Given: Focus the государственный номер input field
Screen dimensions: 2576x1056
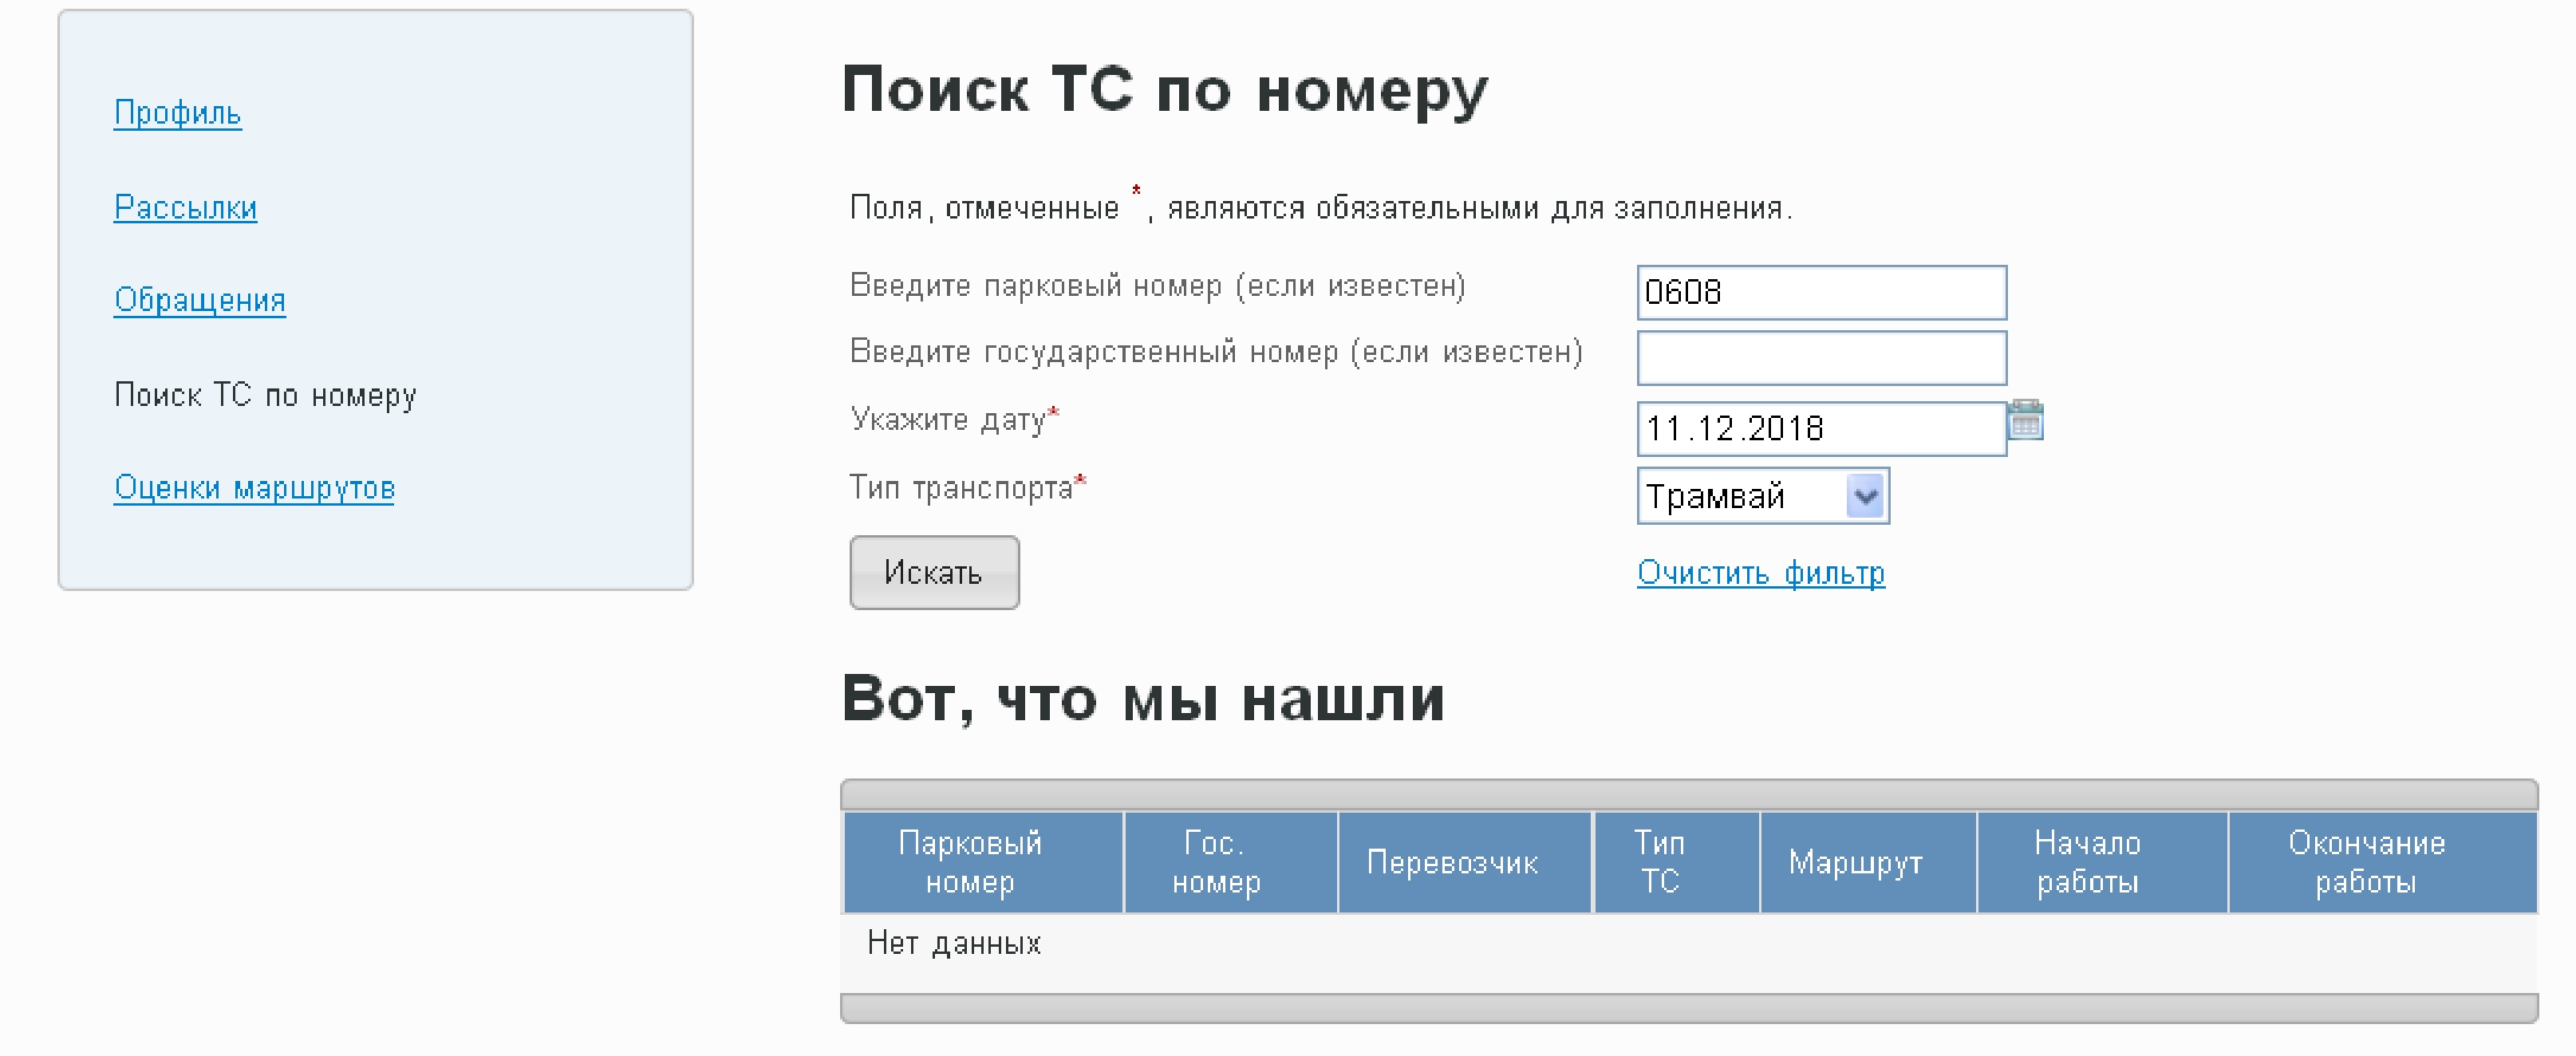Looking at the screenshot, I should click(1820, 358).
